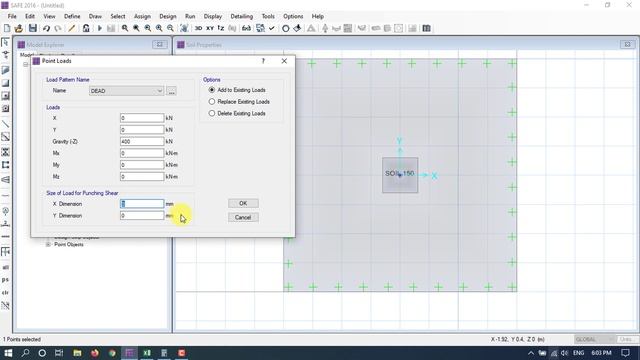This screenshot has width=640, height=360.
Task: Click the Y load input field
Action: tap(142, 130)
